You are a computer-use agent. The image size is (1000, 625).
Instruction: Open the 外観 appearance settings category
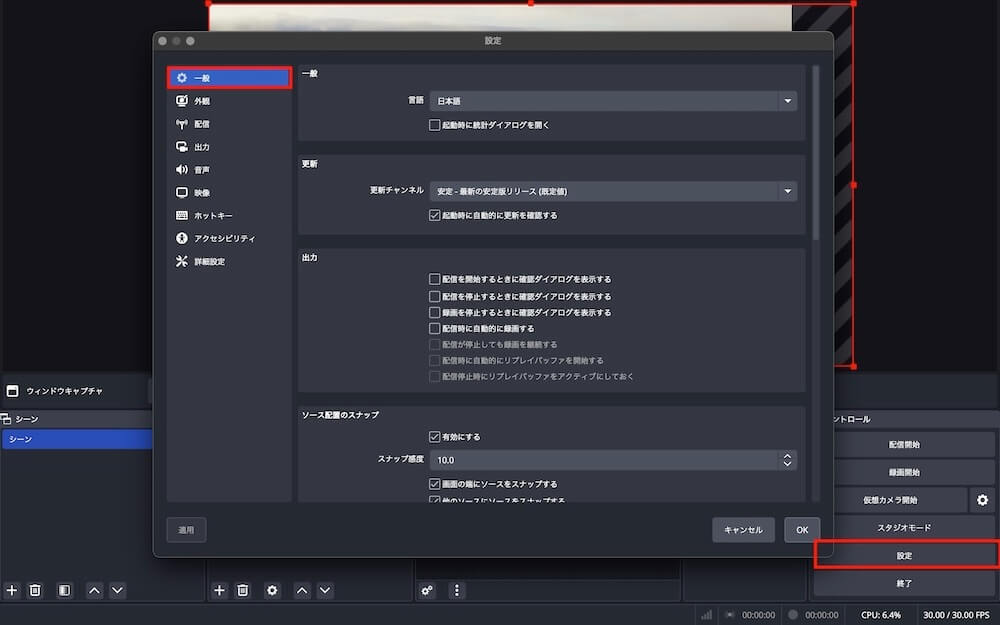pos(229,101)
